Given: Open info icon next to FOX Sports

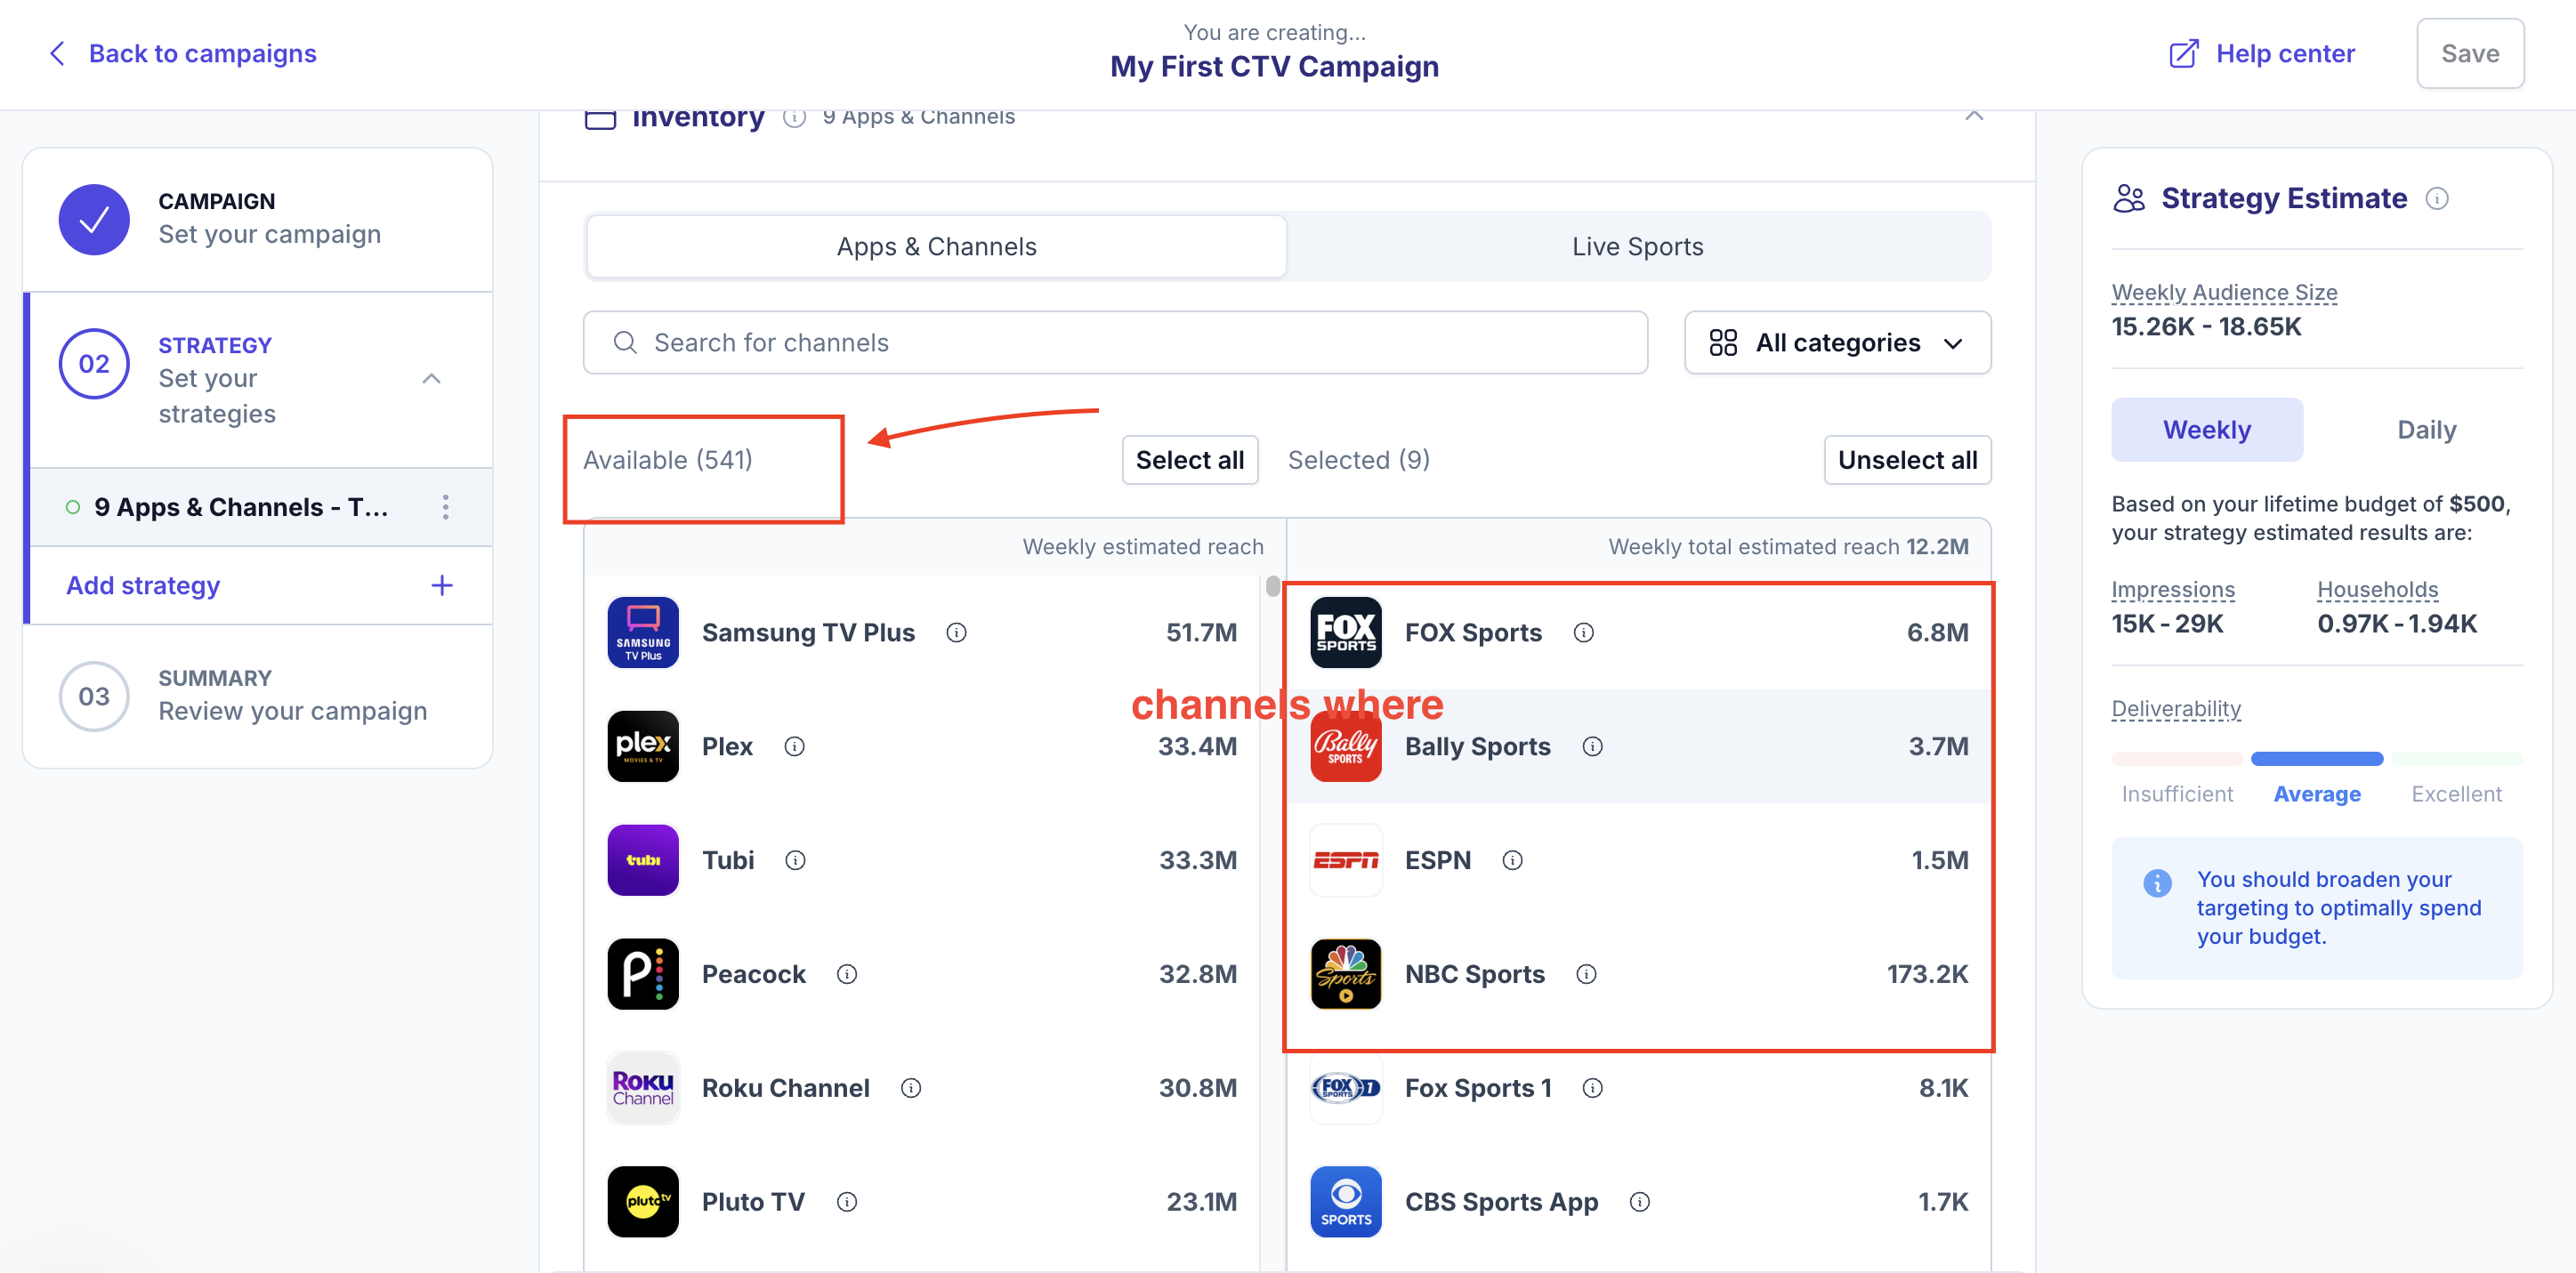Looking at the screenshot, I should tap(1584, 632).
